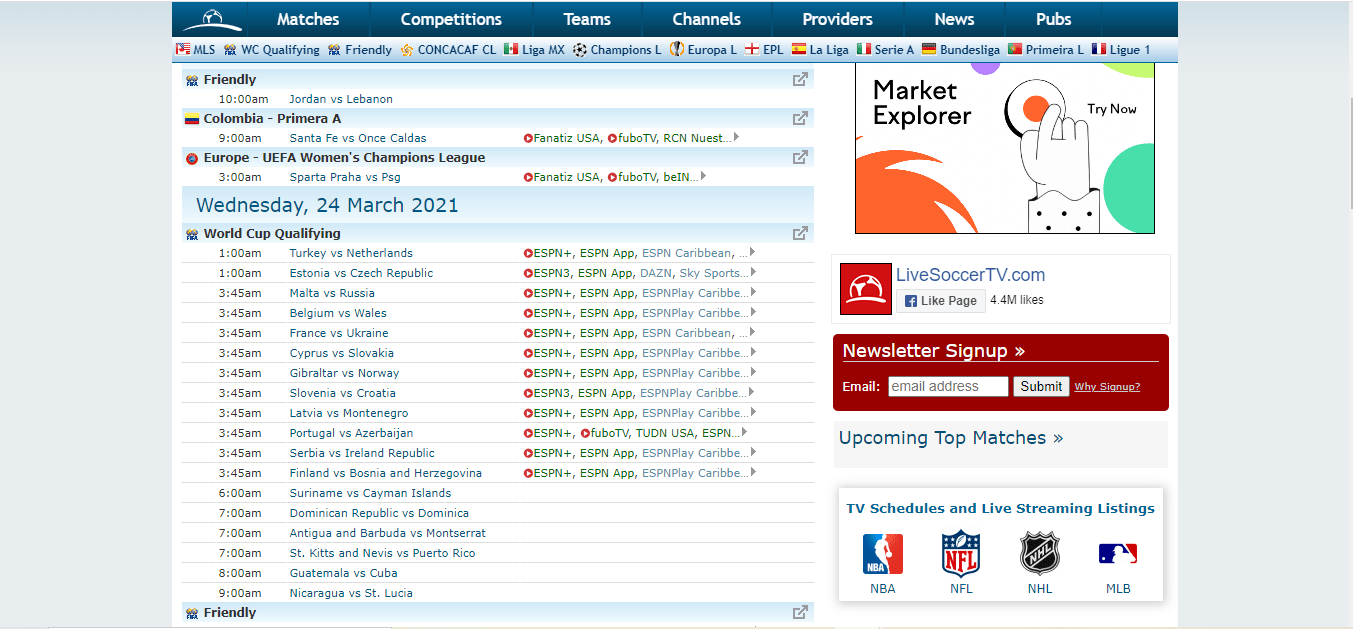Open Upcoming Top Matches link
Image resolution: width=1353 pixels, height=629 pixels.
[951, 438]
